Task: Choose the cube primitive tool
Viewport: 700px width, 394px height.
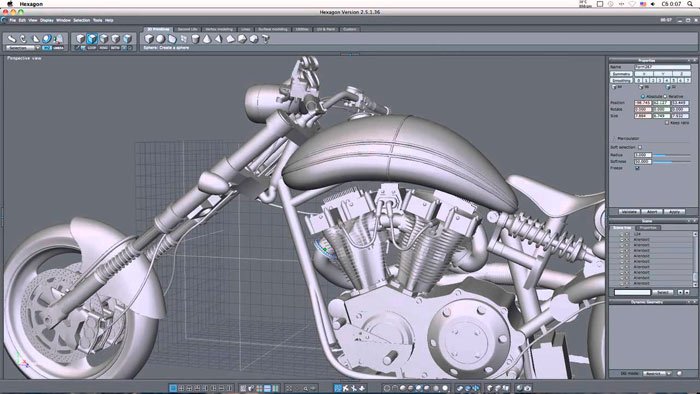Action: [149, 39]
